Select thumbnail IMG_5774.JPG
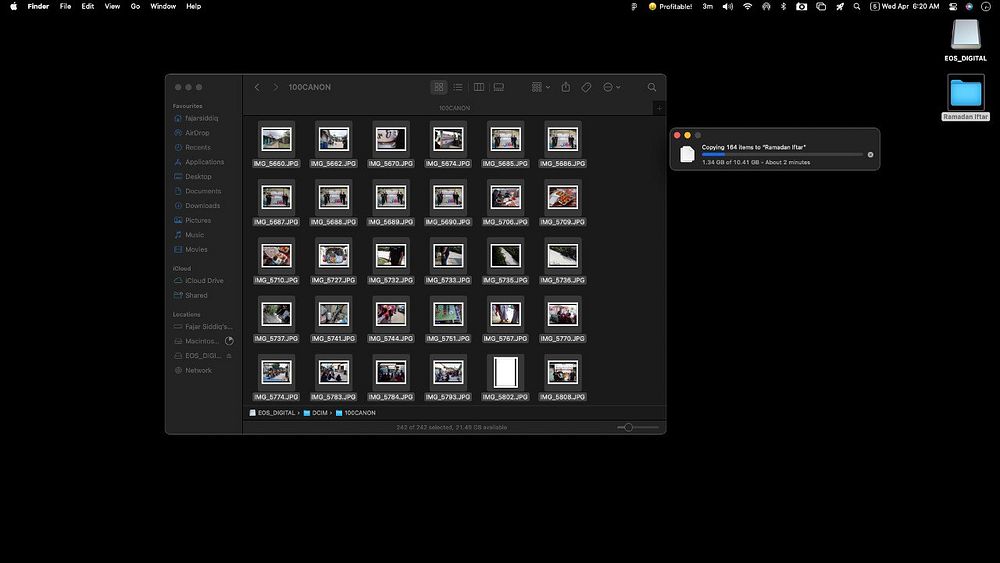The height and width of the screenshot is (563, 1000). pos(276,372)
